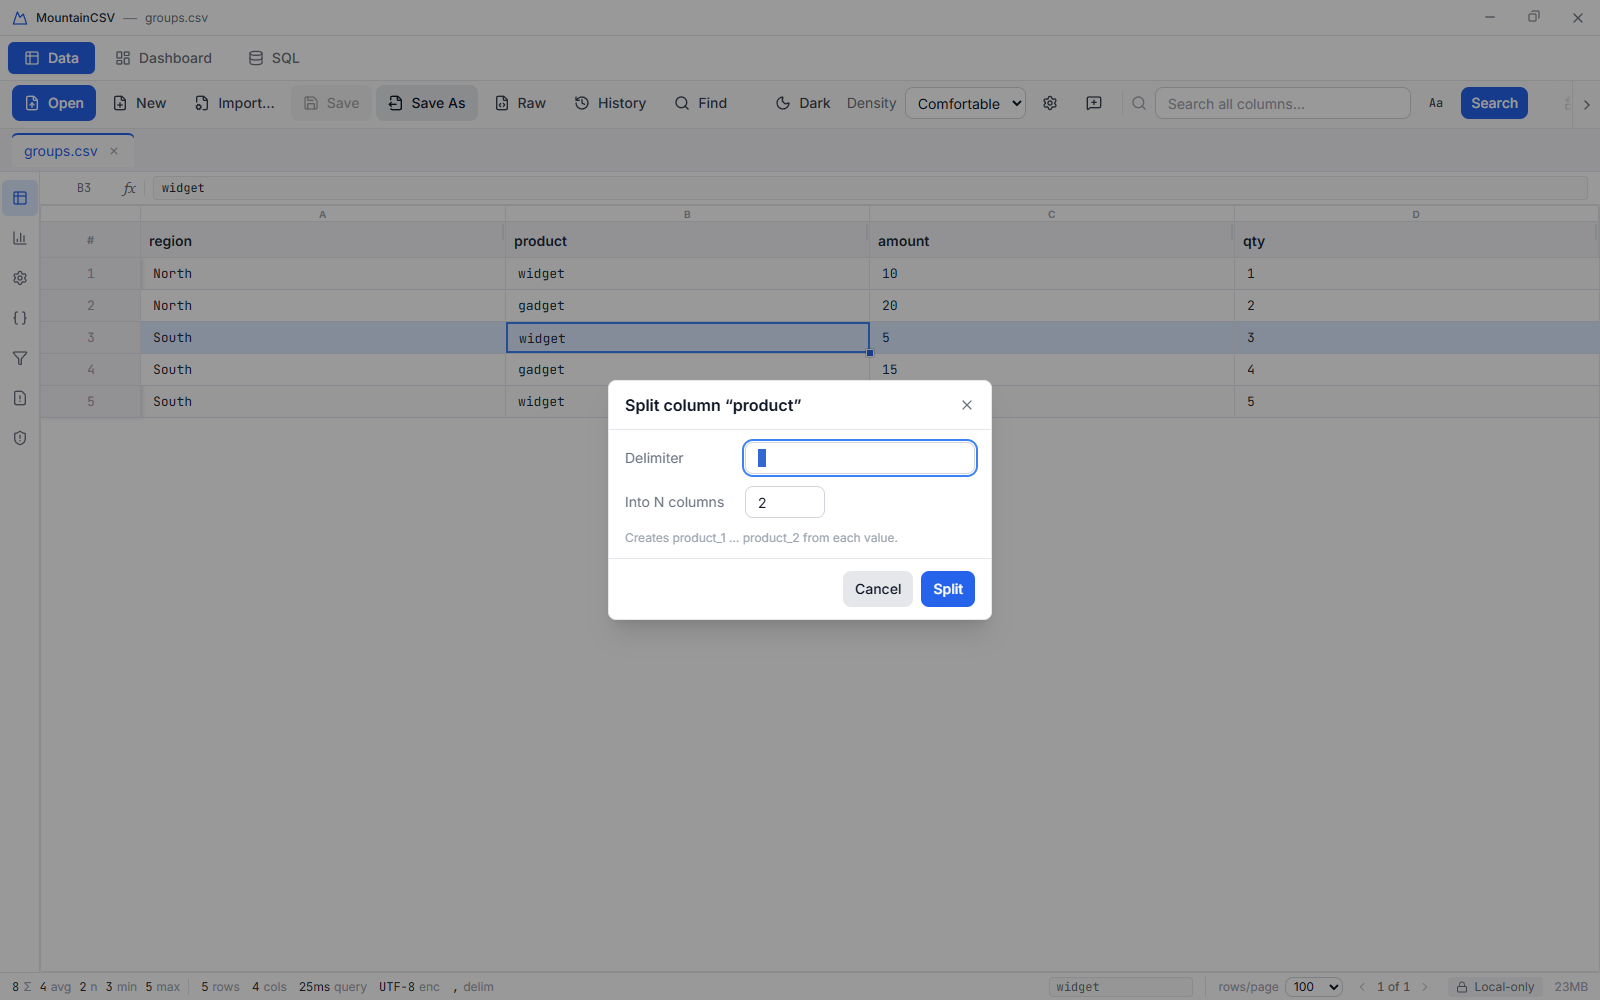Viewport: 1600px width, 1000px height.
Task: Open a file with the Open button
Action: point(54,103)
